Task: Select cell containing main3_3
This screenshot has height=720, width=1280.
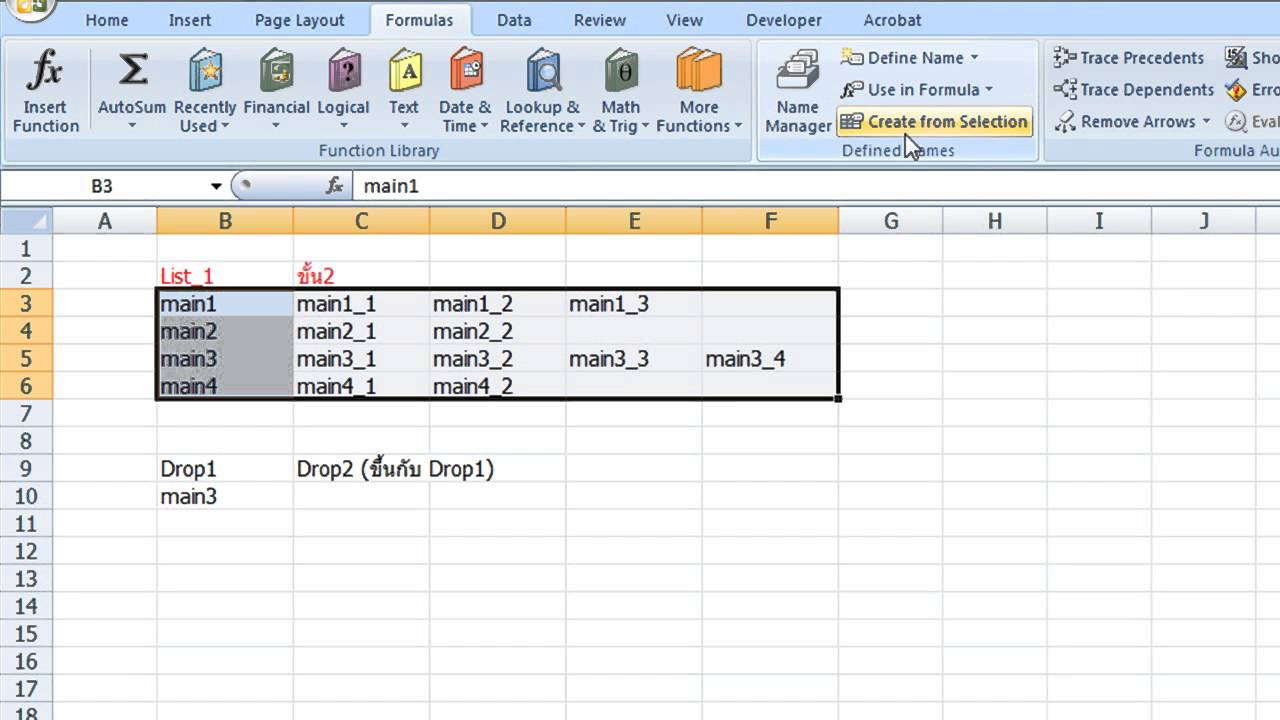Action: (x=634, y=359)
